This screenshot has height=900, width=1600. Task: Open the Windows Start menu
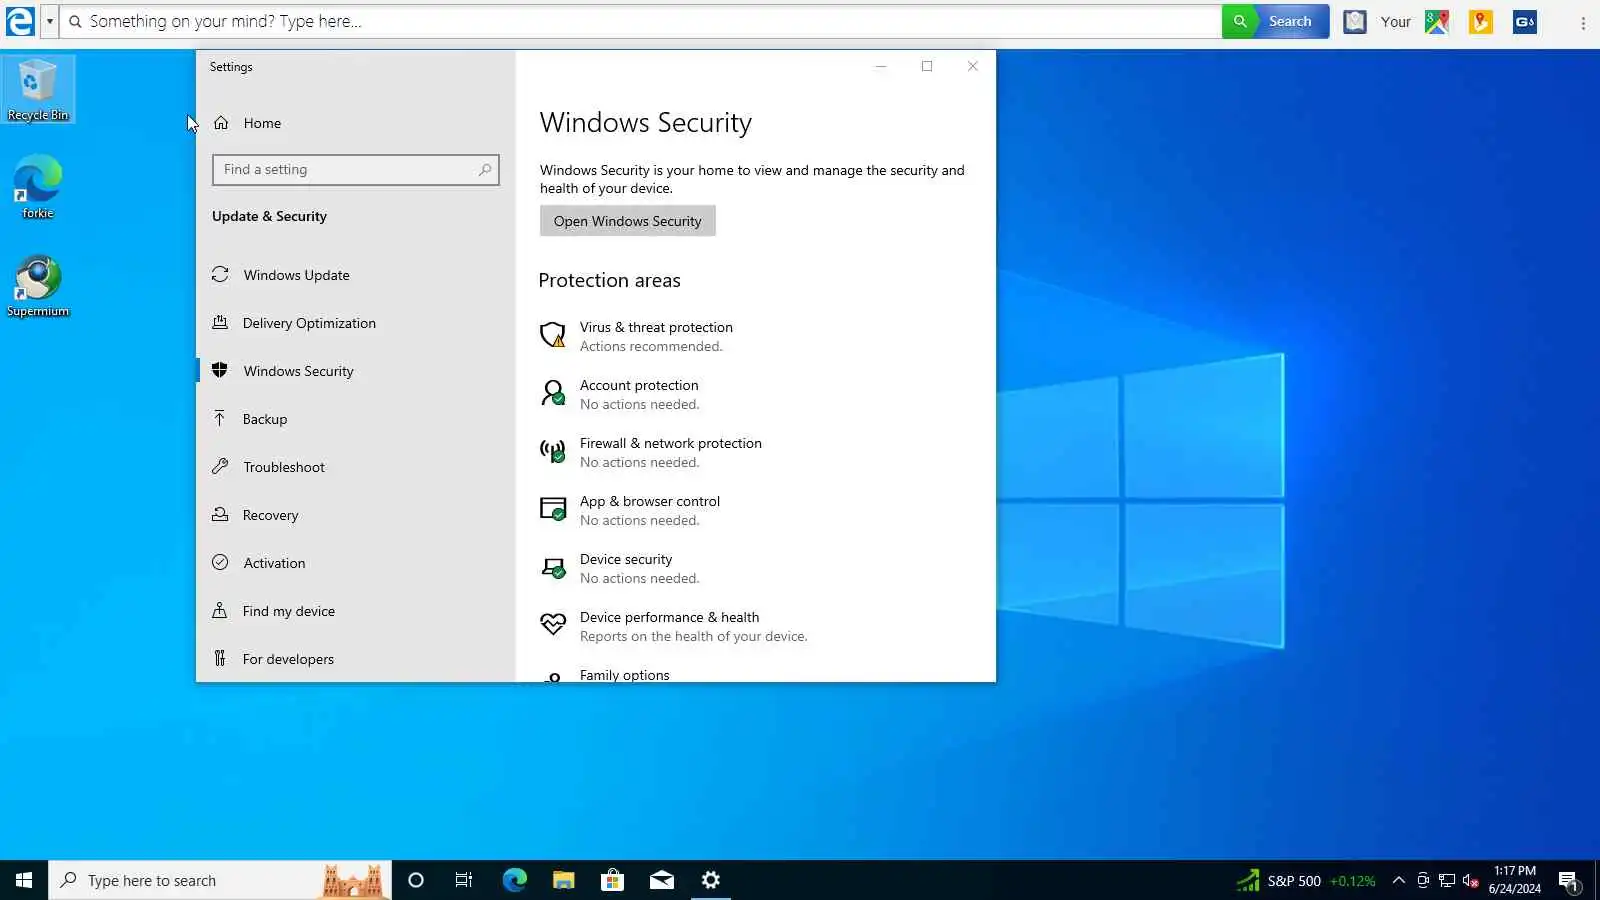point(24,880)
